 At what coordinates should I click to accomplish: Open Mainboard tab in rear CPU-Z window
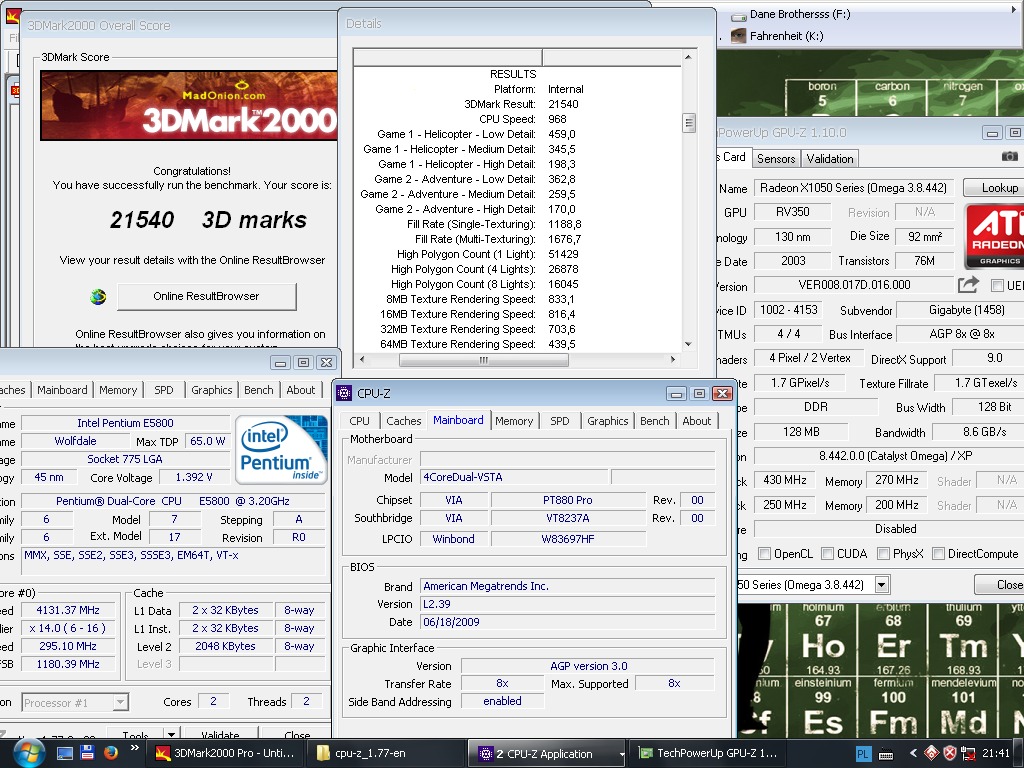pyautogui.click(x=62, y=390)
